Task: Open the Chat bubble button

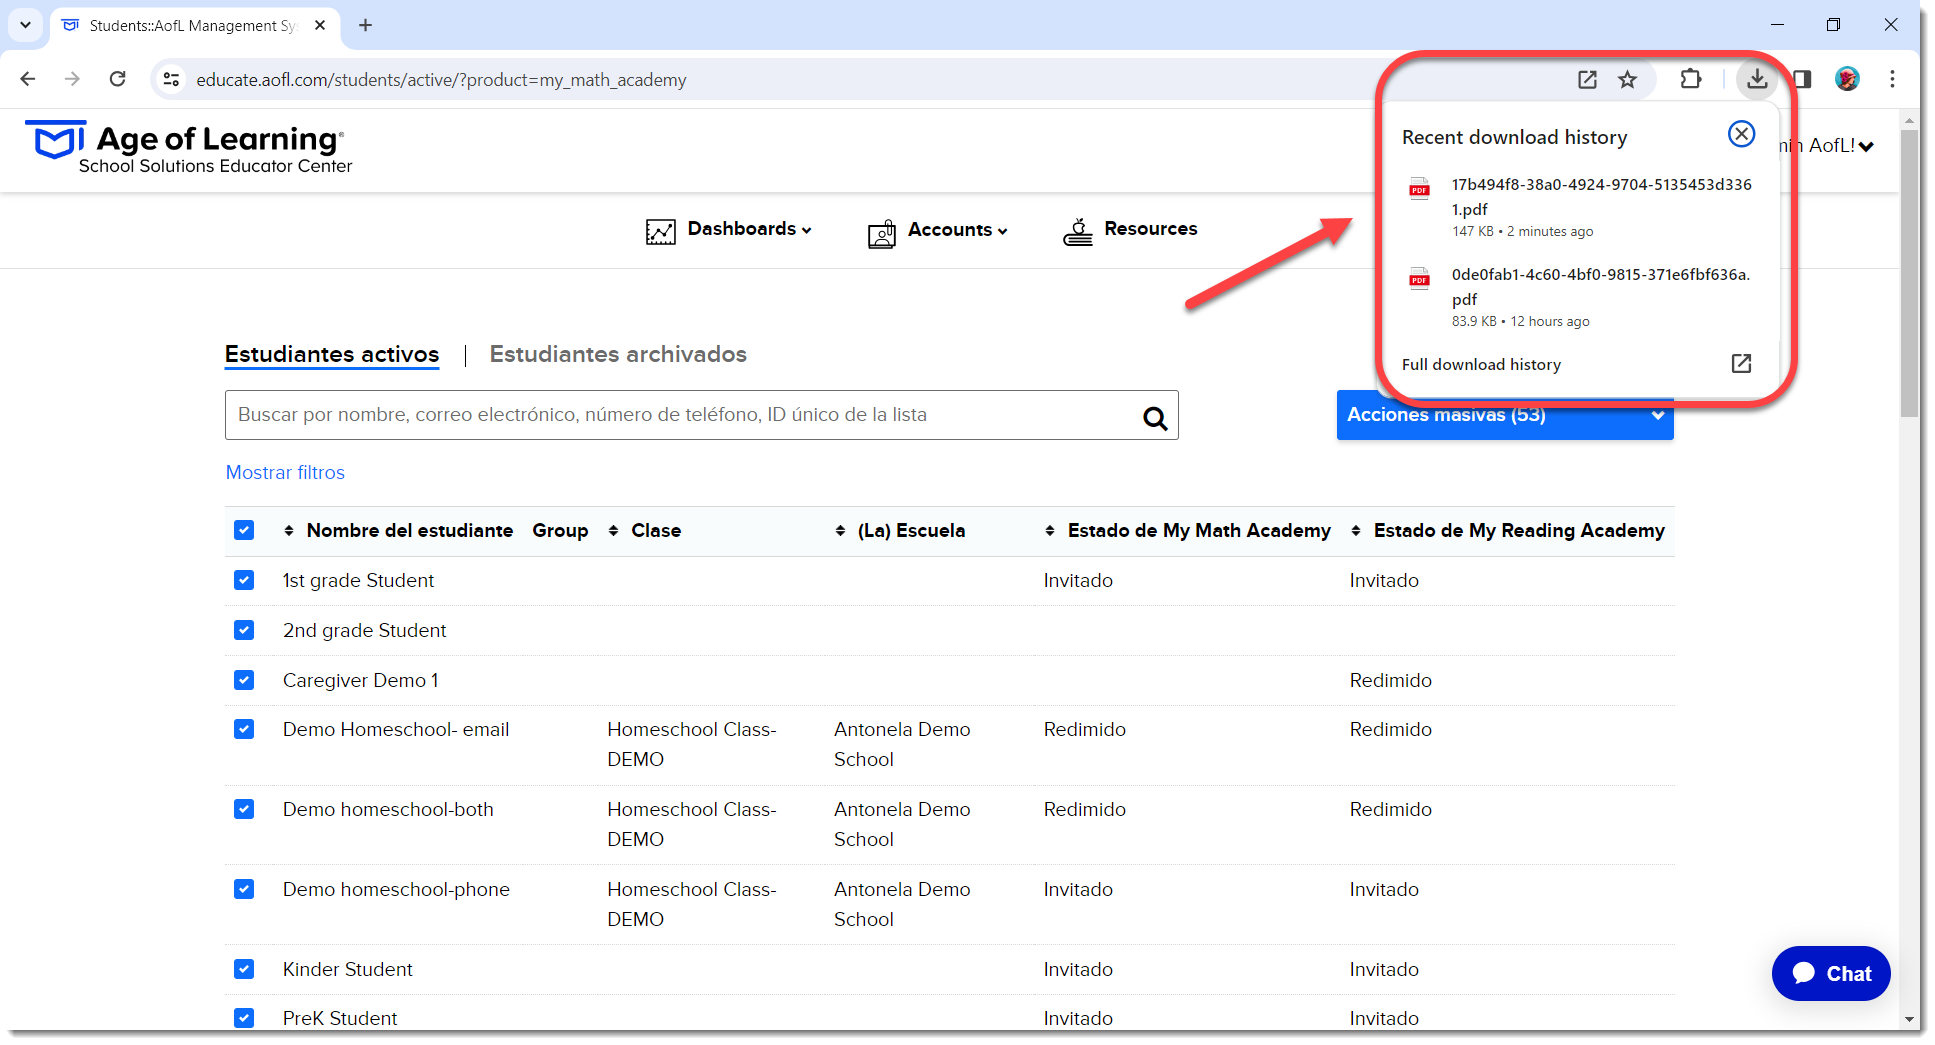Action: 1831,973
